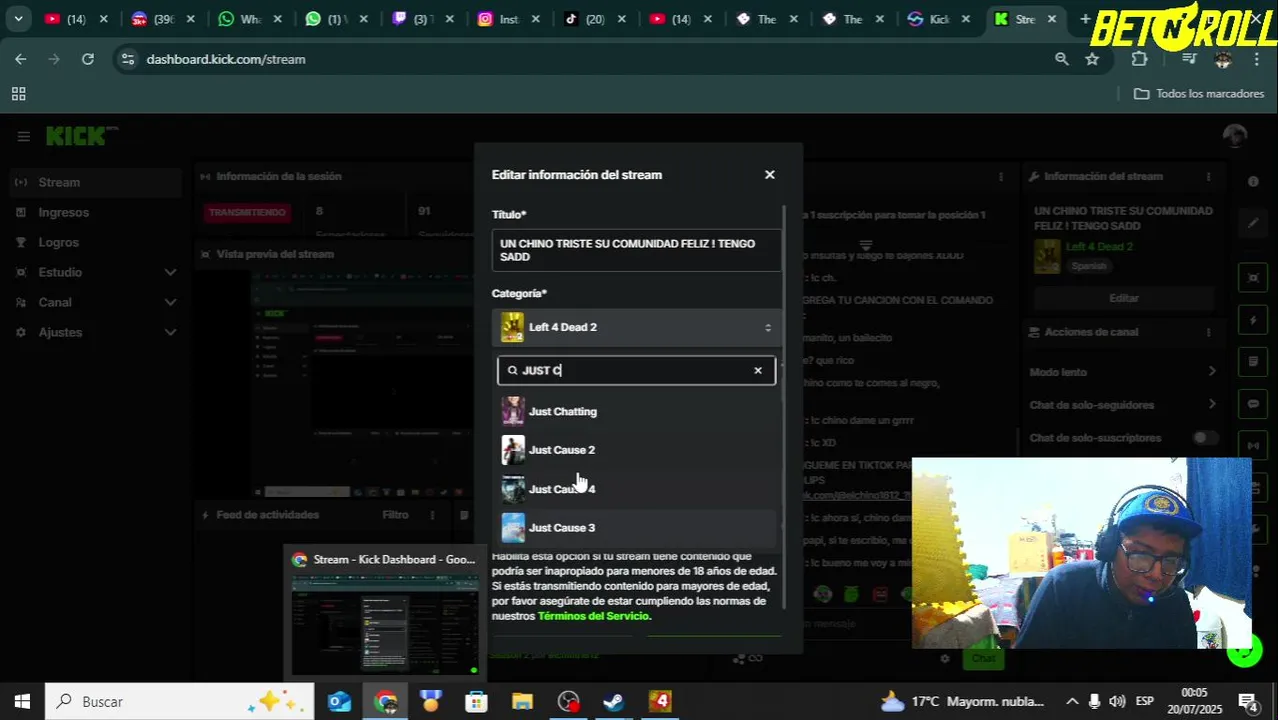
Task: Clear the category search field text
Action: click(x=758, y=370)
